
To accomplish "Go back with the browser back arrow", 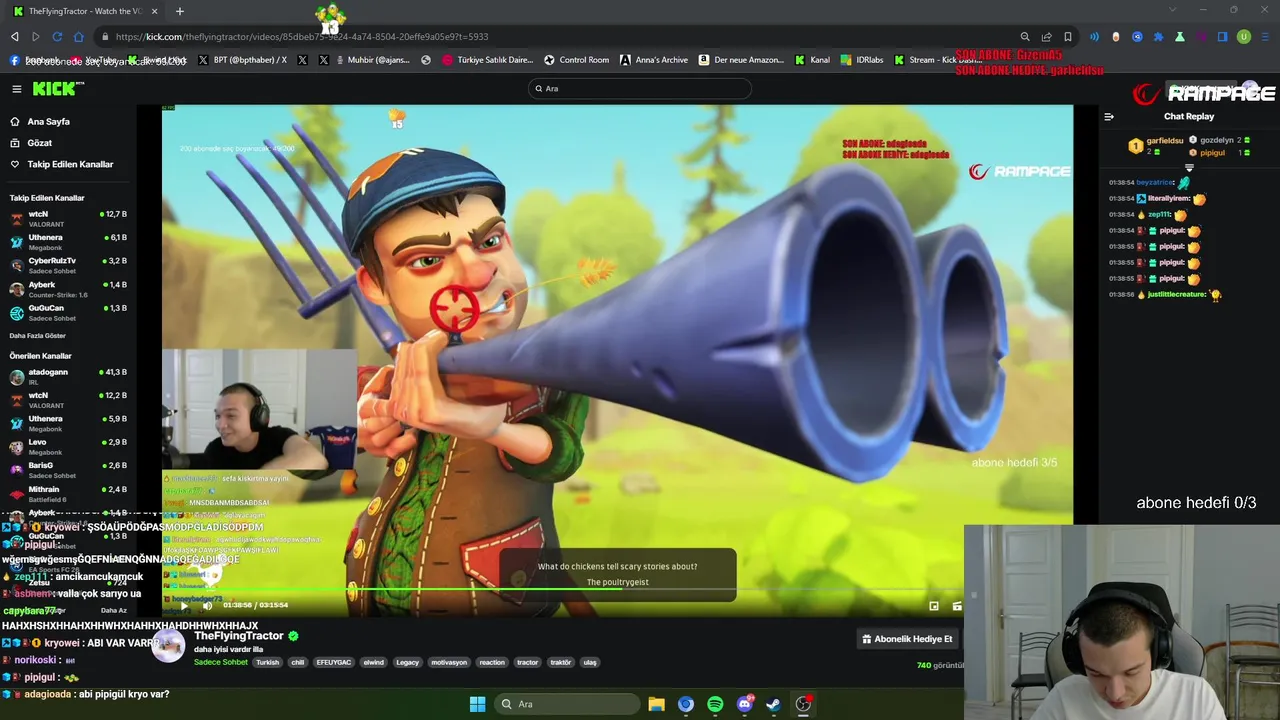I will (x=14, y=37).
